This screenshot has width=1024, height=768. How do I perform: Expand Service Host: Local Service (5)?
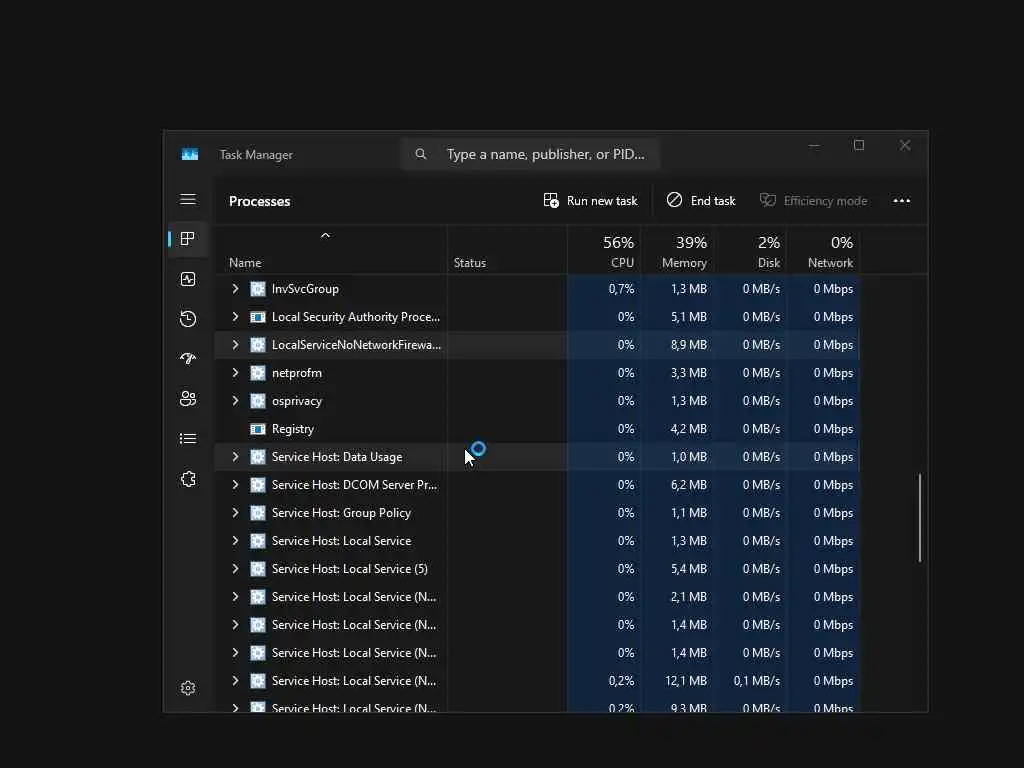pos(235,569)
